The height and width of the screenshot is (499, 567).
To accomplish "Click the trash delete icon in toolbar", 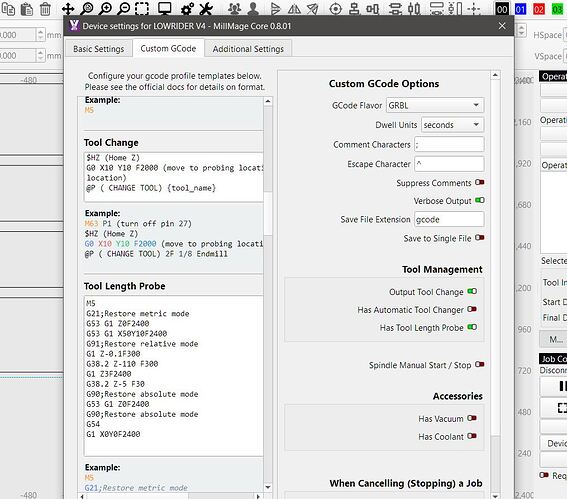I will [x=45, y=9].
